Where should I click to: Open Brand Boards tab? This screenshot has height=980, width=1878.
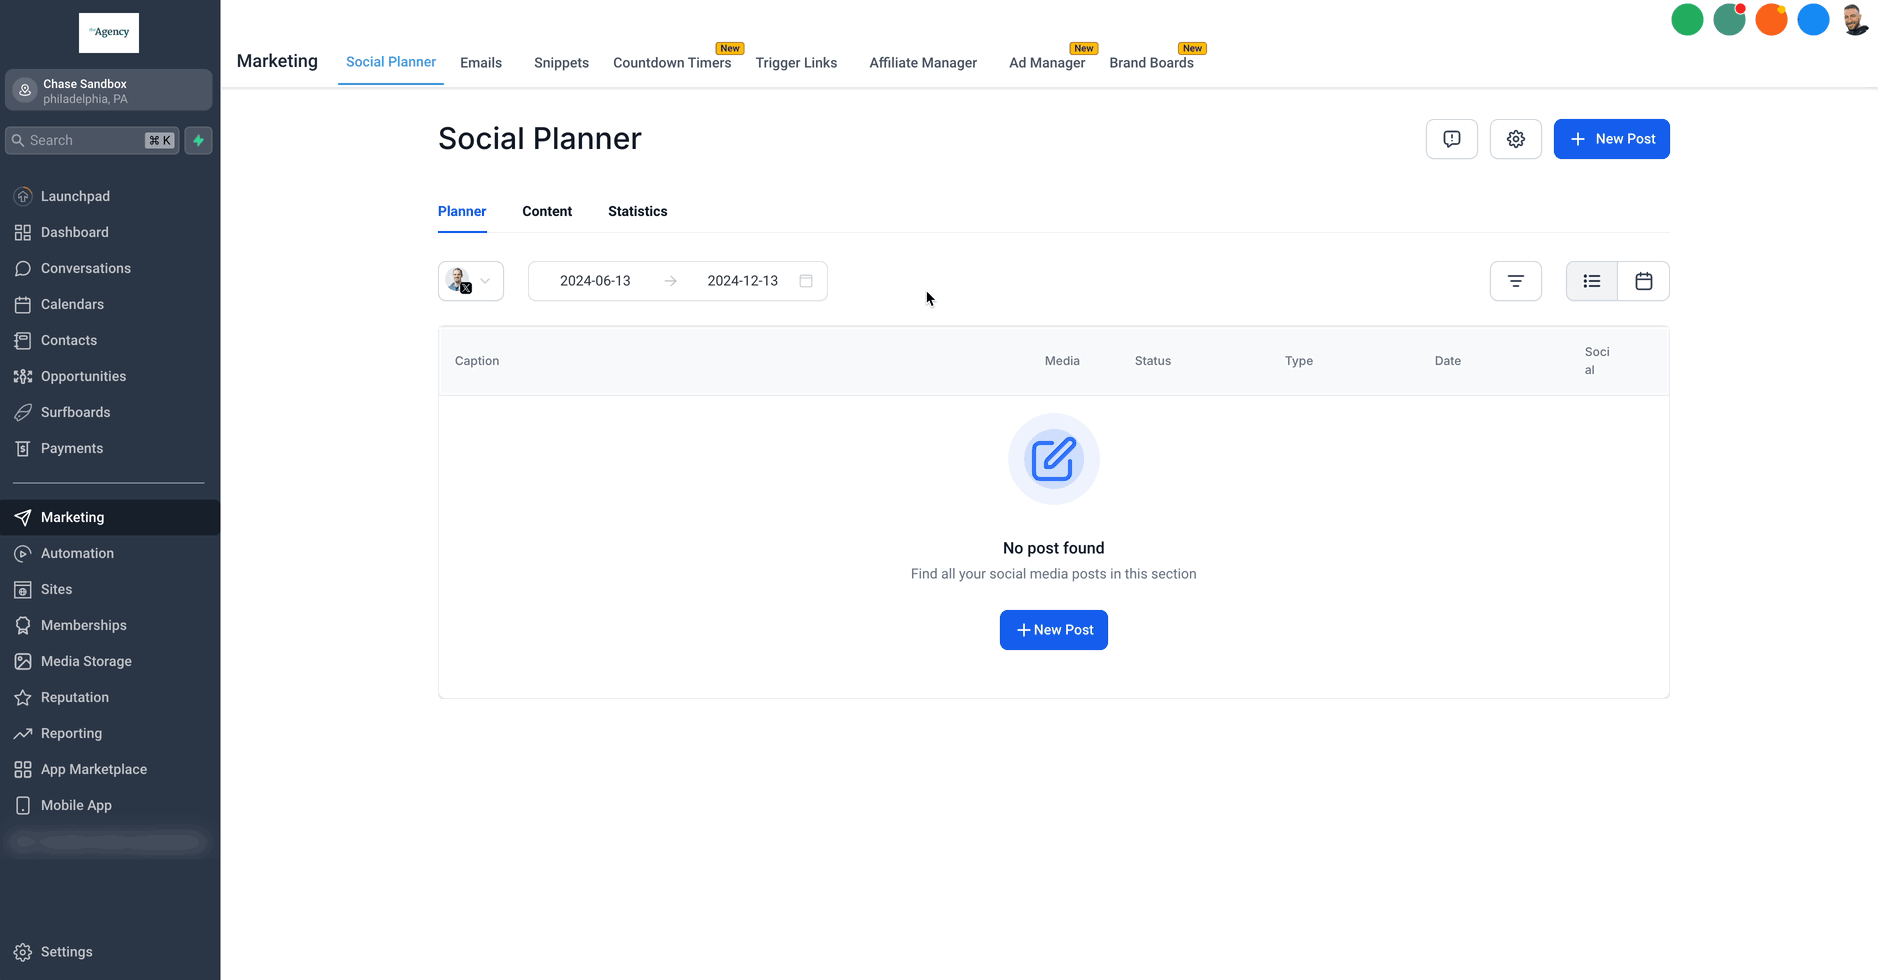point(1151,63)
